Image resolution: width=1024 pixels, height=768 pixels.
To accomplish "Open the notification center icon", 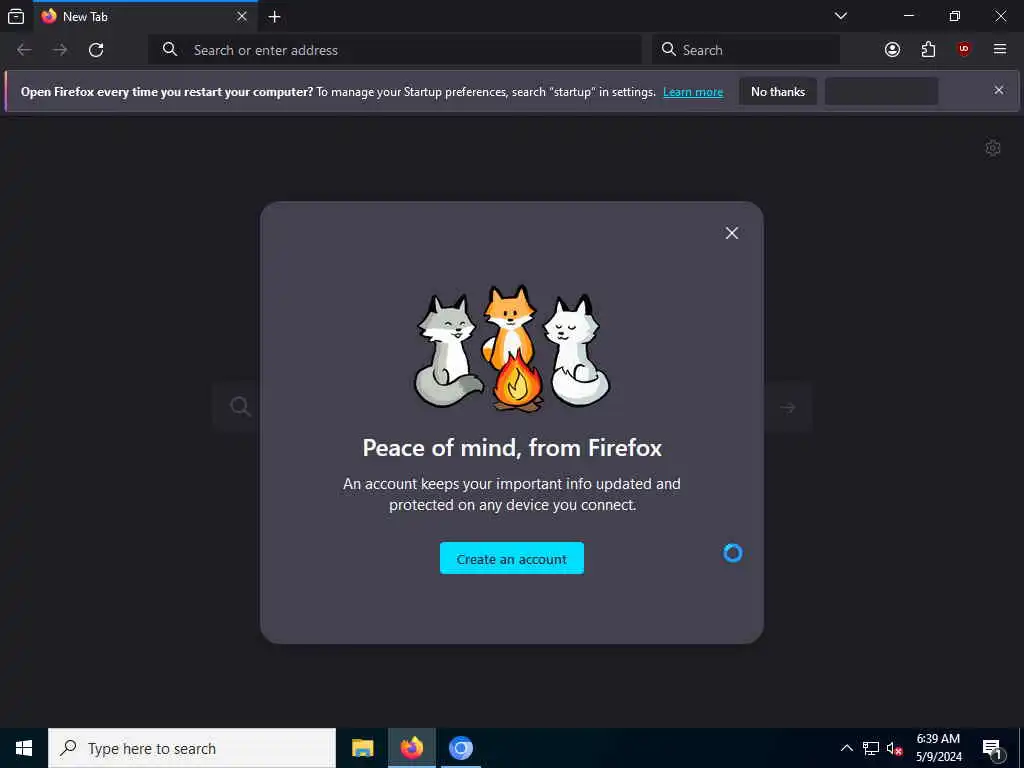I will point(993,750).
